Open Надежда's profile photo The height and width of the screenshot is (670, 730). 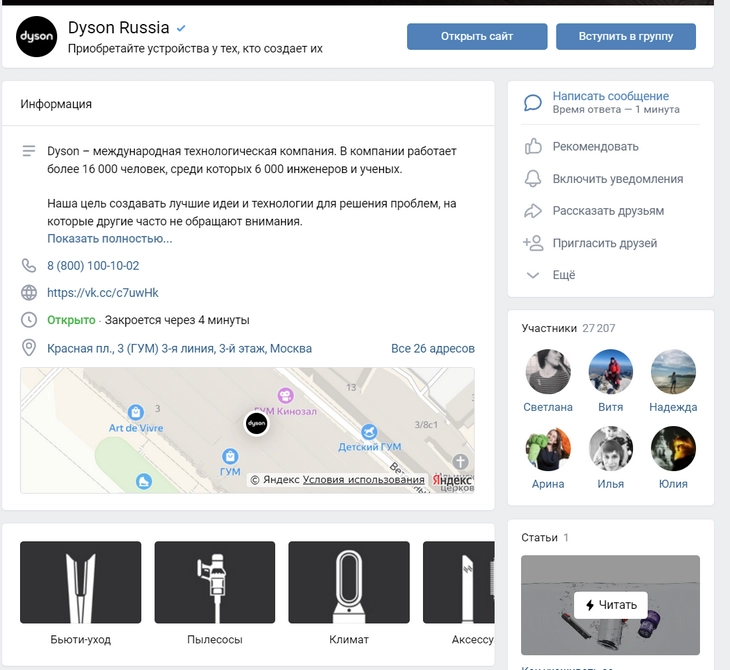coord(673,372)
